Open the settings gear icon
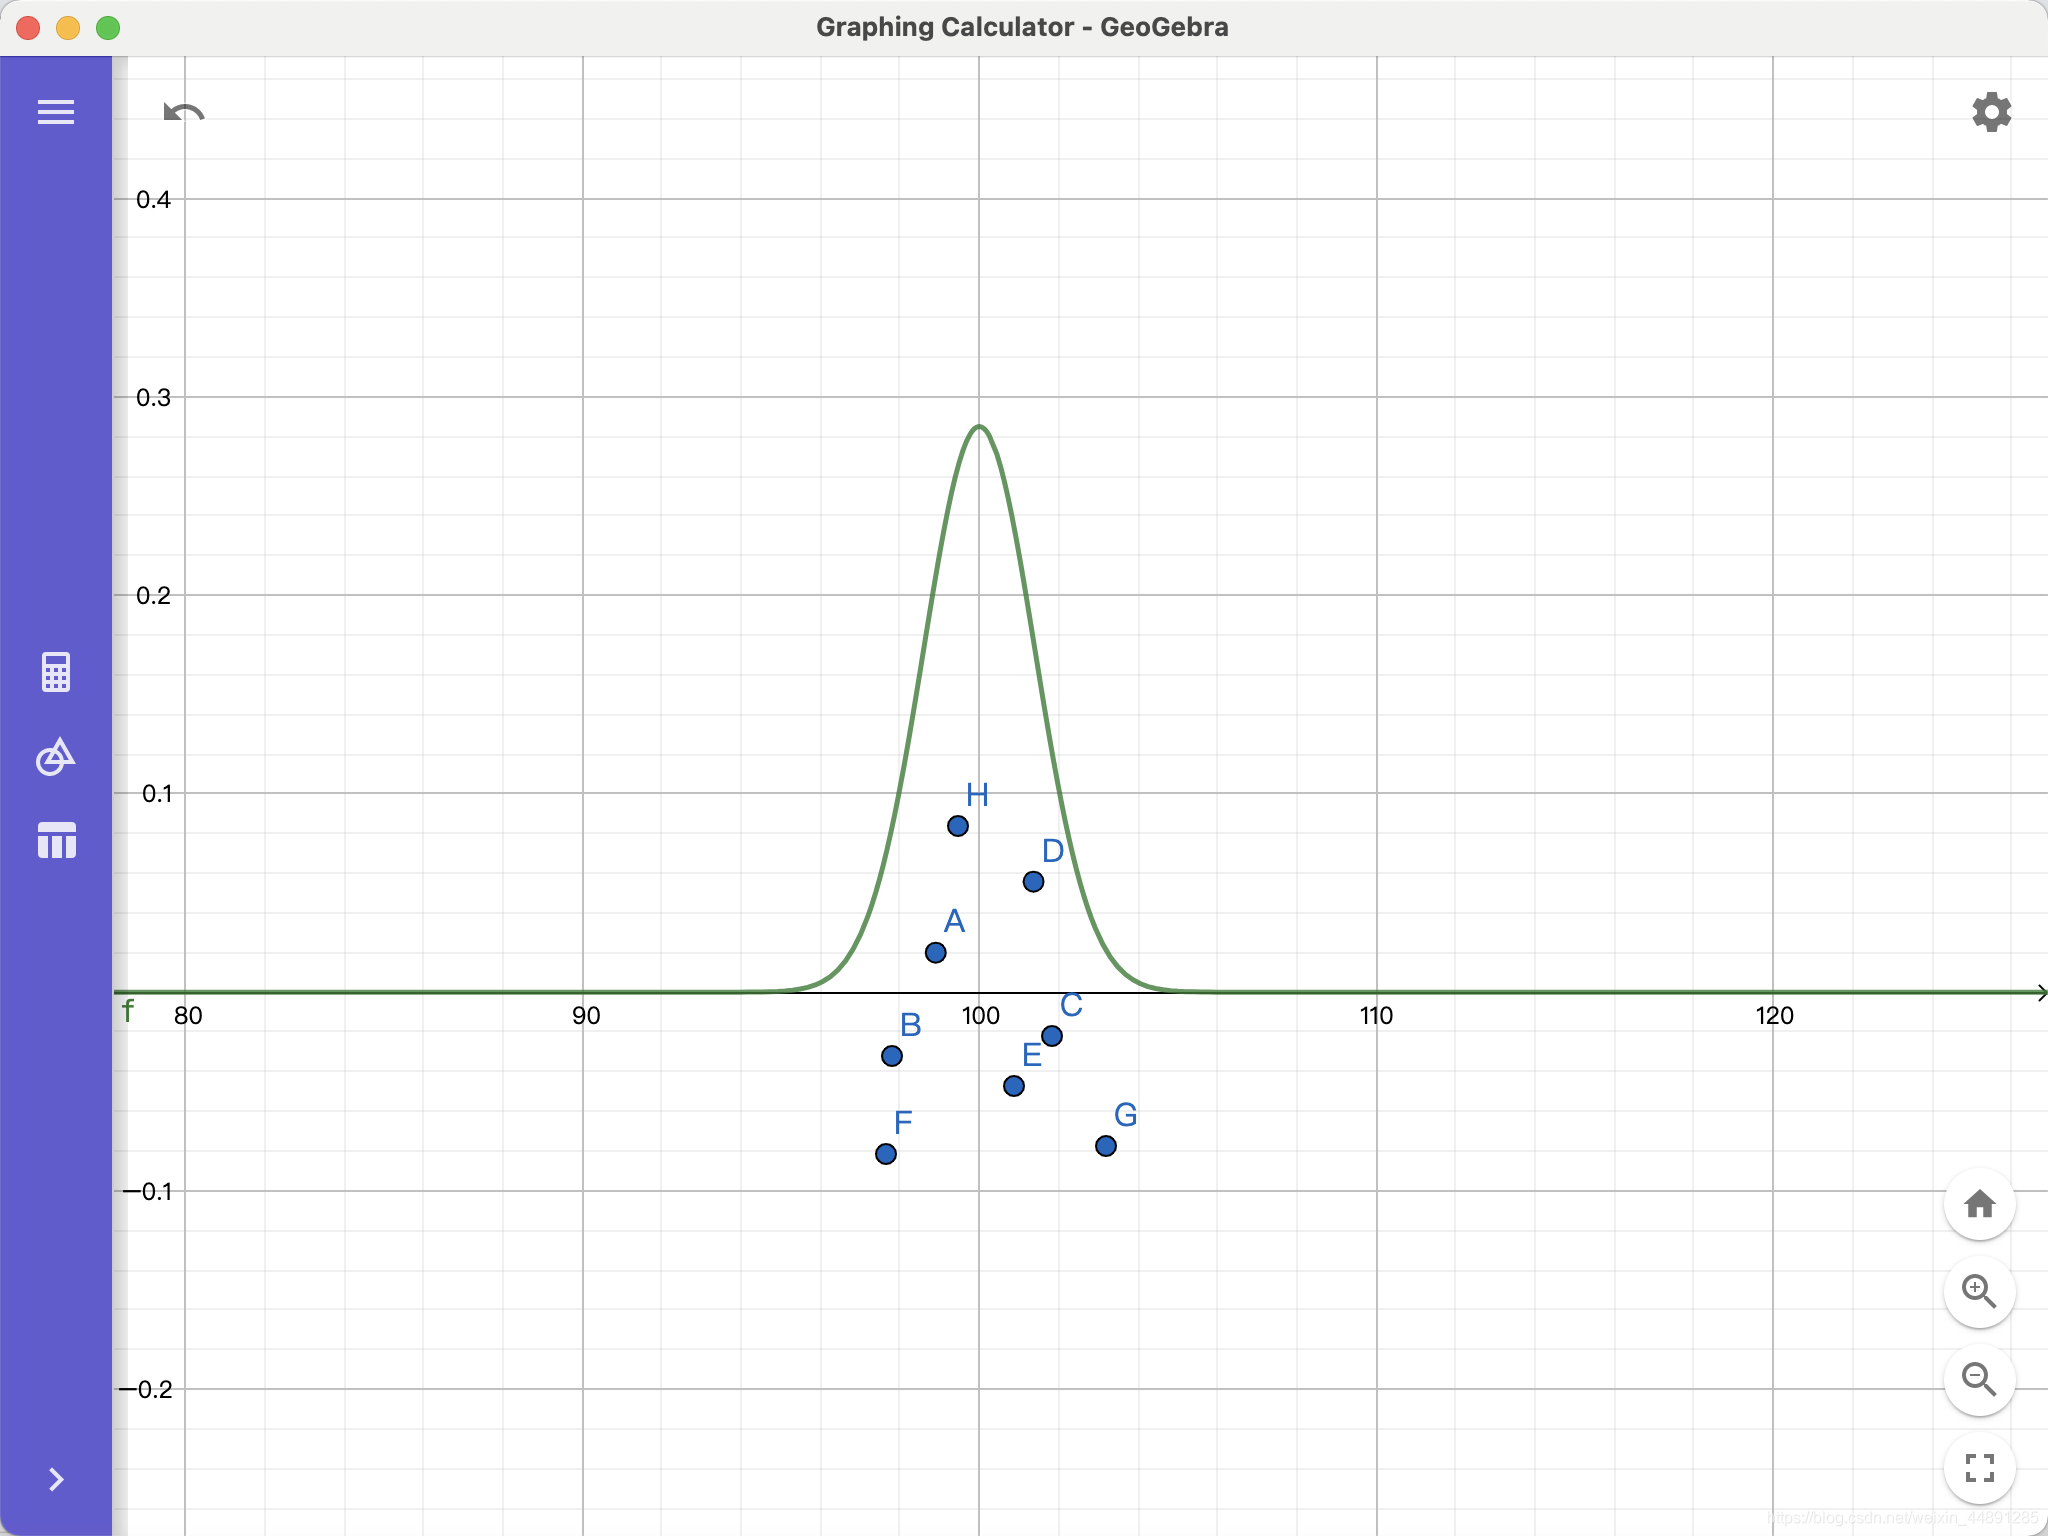Image resolution: width=2048 pixels, height=1536 pixels. click(1991, 112)
